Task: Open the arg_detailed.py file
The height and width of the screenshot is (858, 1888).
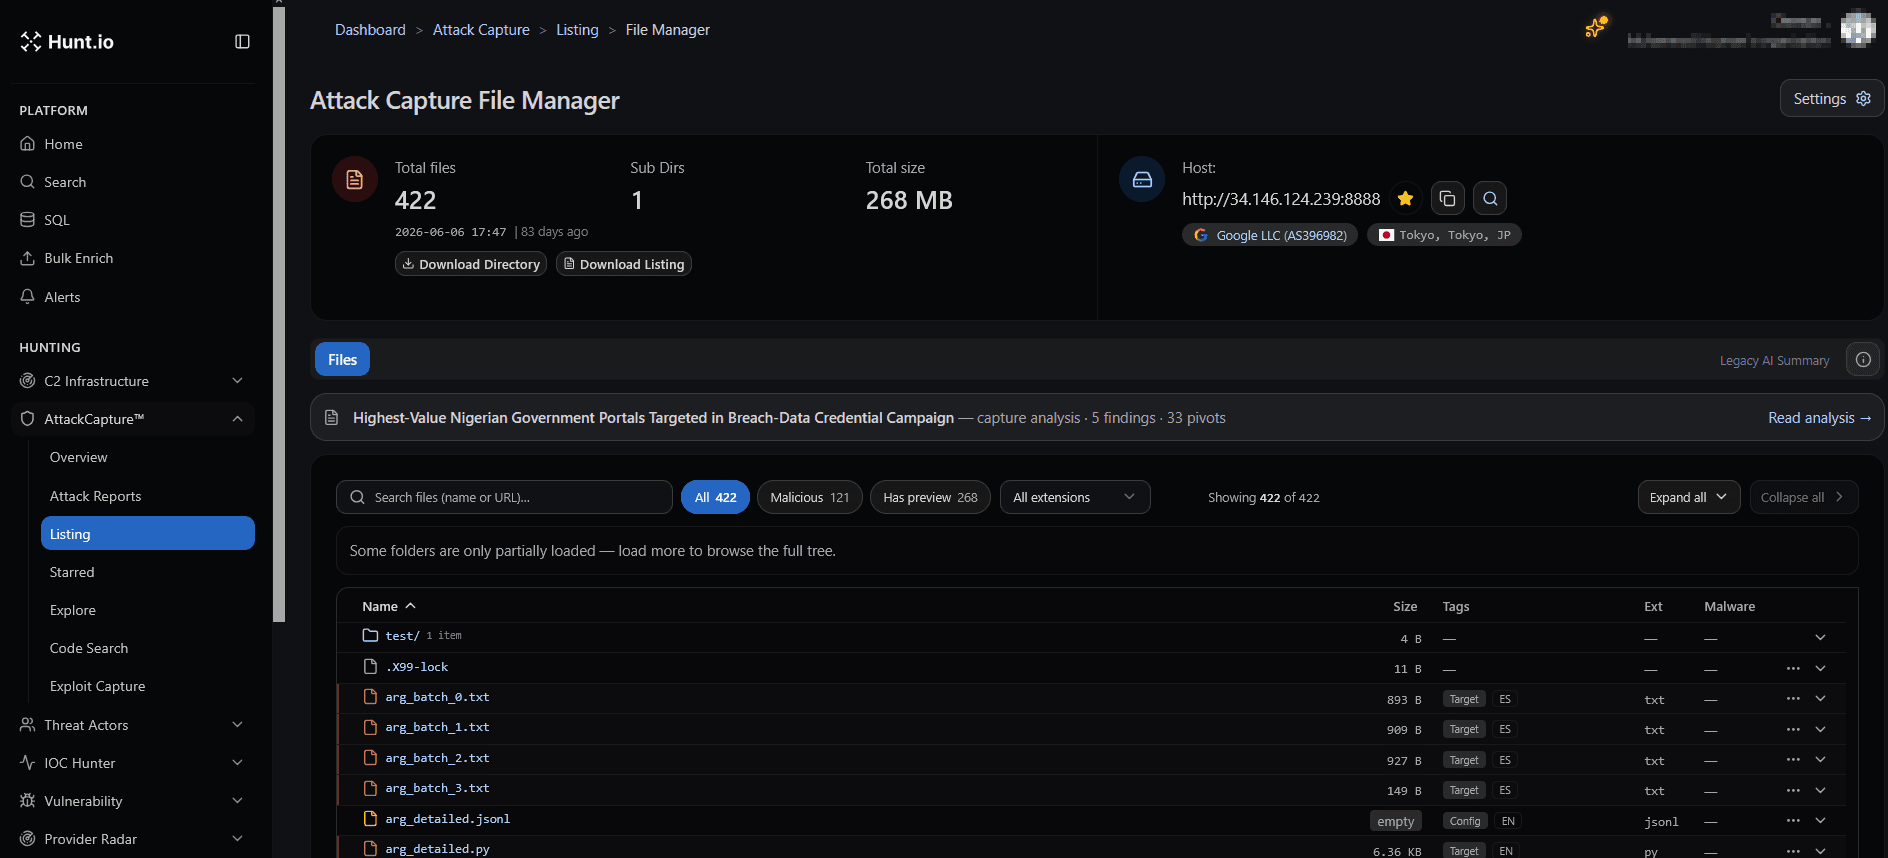Action: 438,849
